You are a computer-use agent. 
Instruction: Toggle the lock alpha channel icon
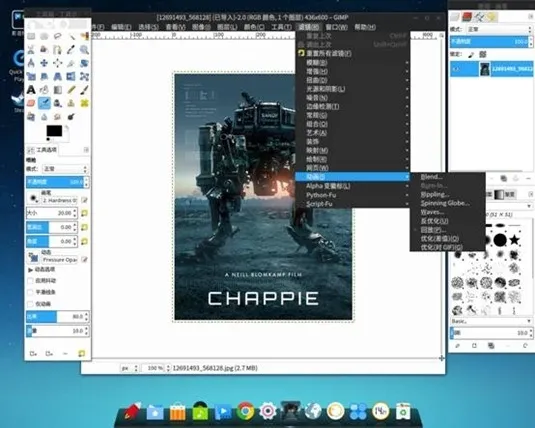tap(483, 55)
